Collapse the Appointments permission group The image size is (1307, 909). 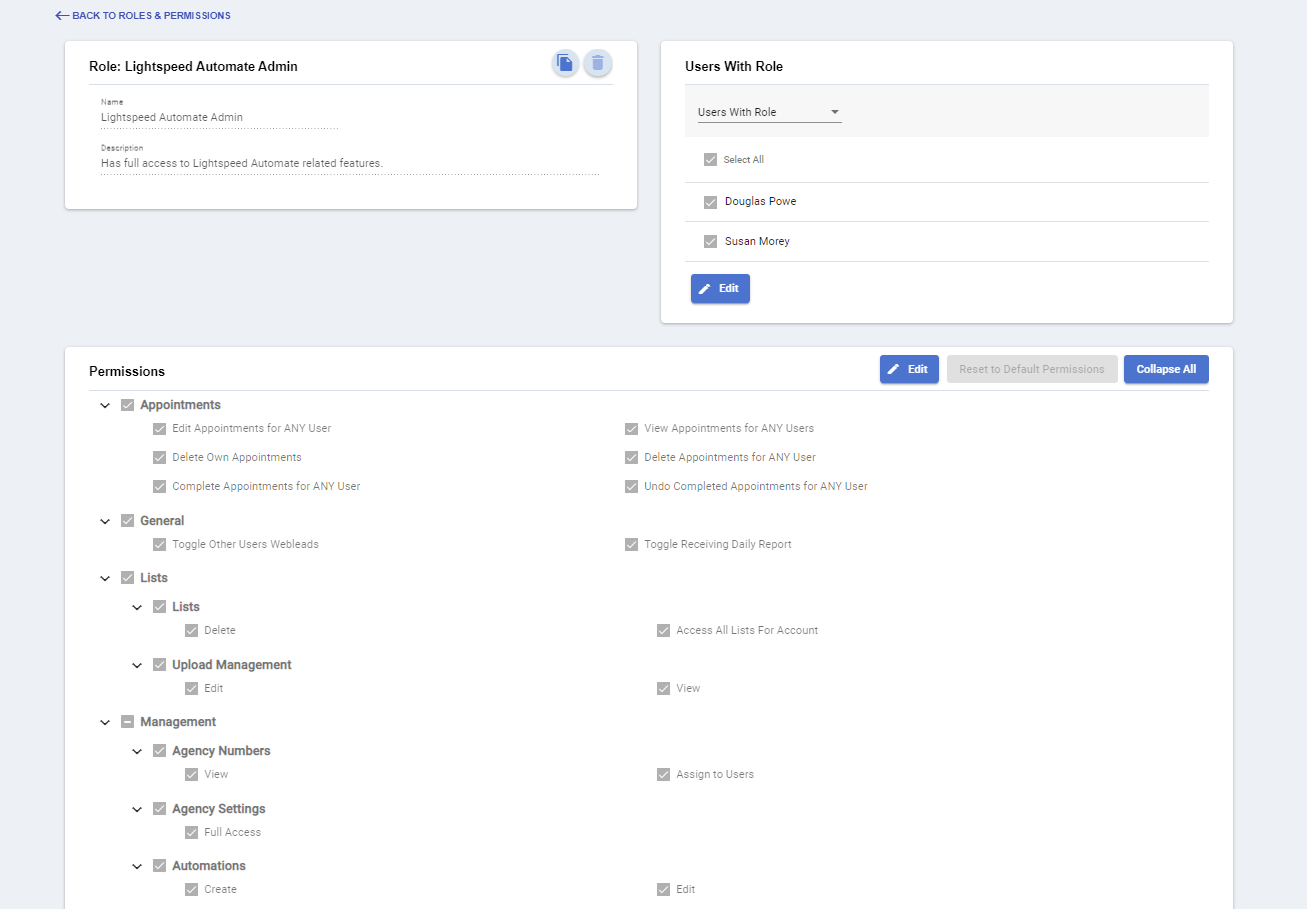pyautogui.click(x=105, y=406)
